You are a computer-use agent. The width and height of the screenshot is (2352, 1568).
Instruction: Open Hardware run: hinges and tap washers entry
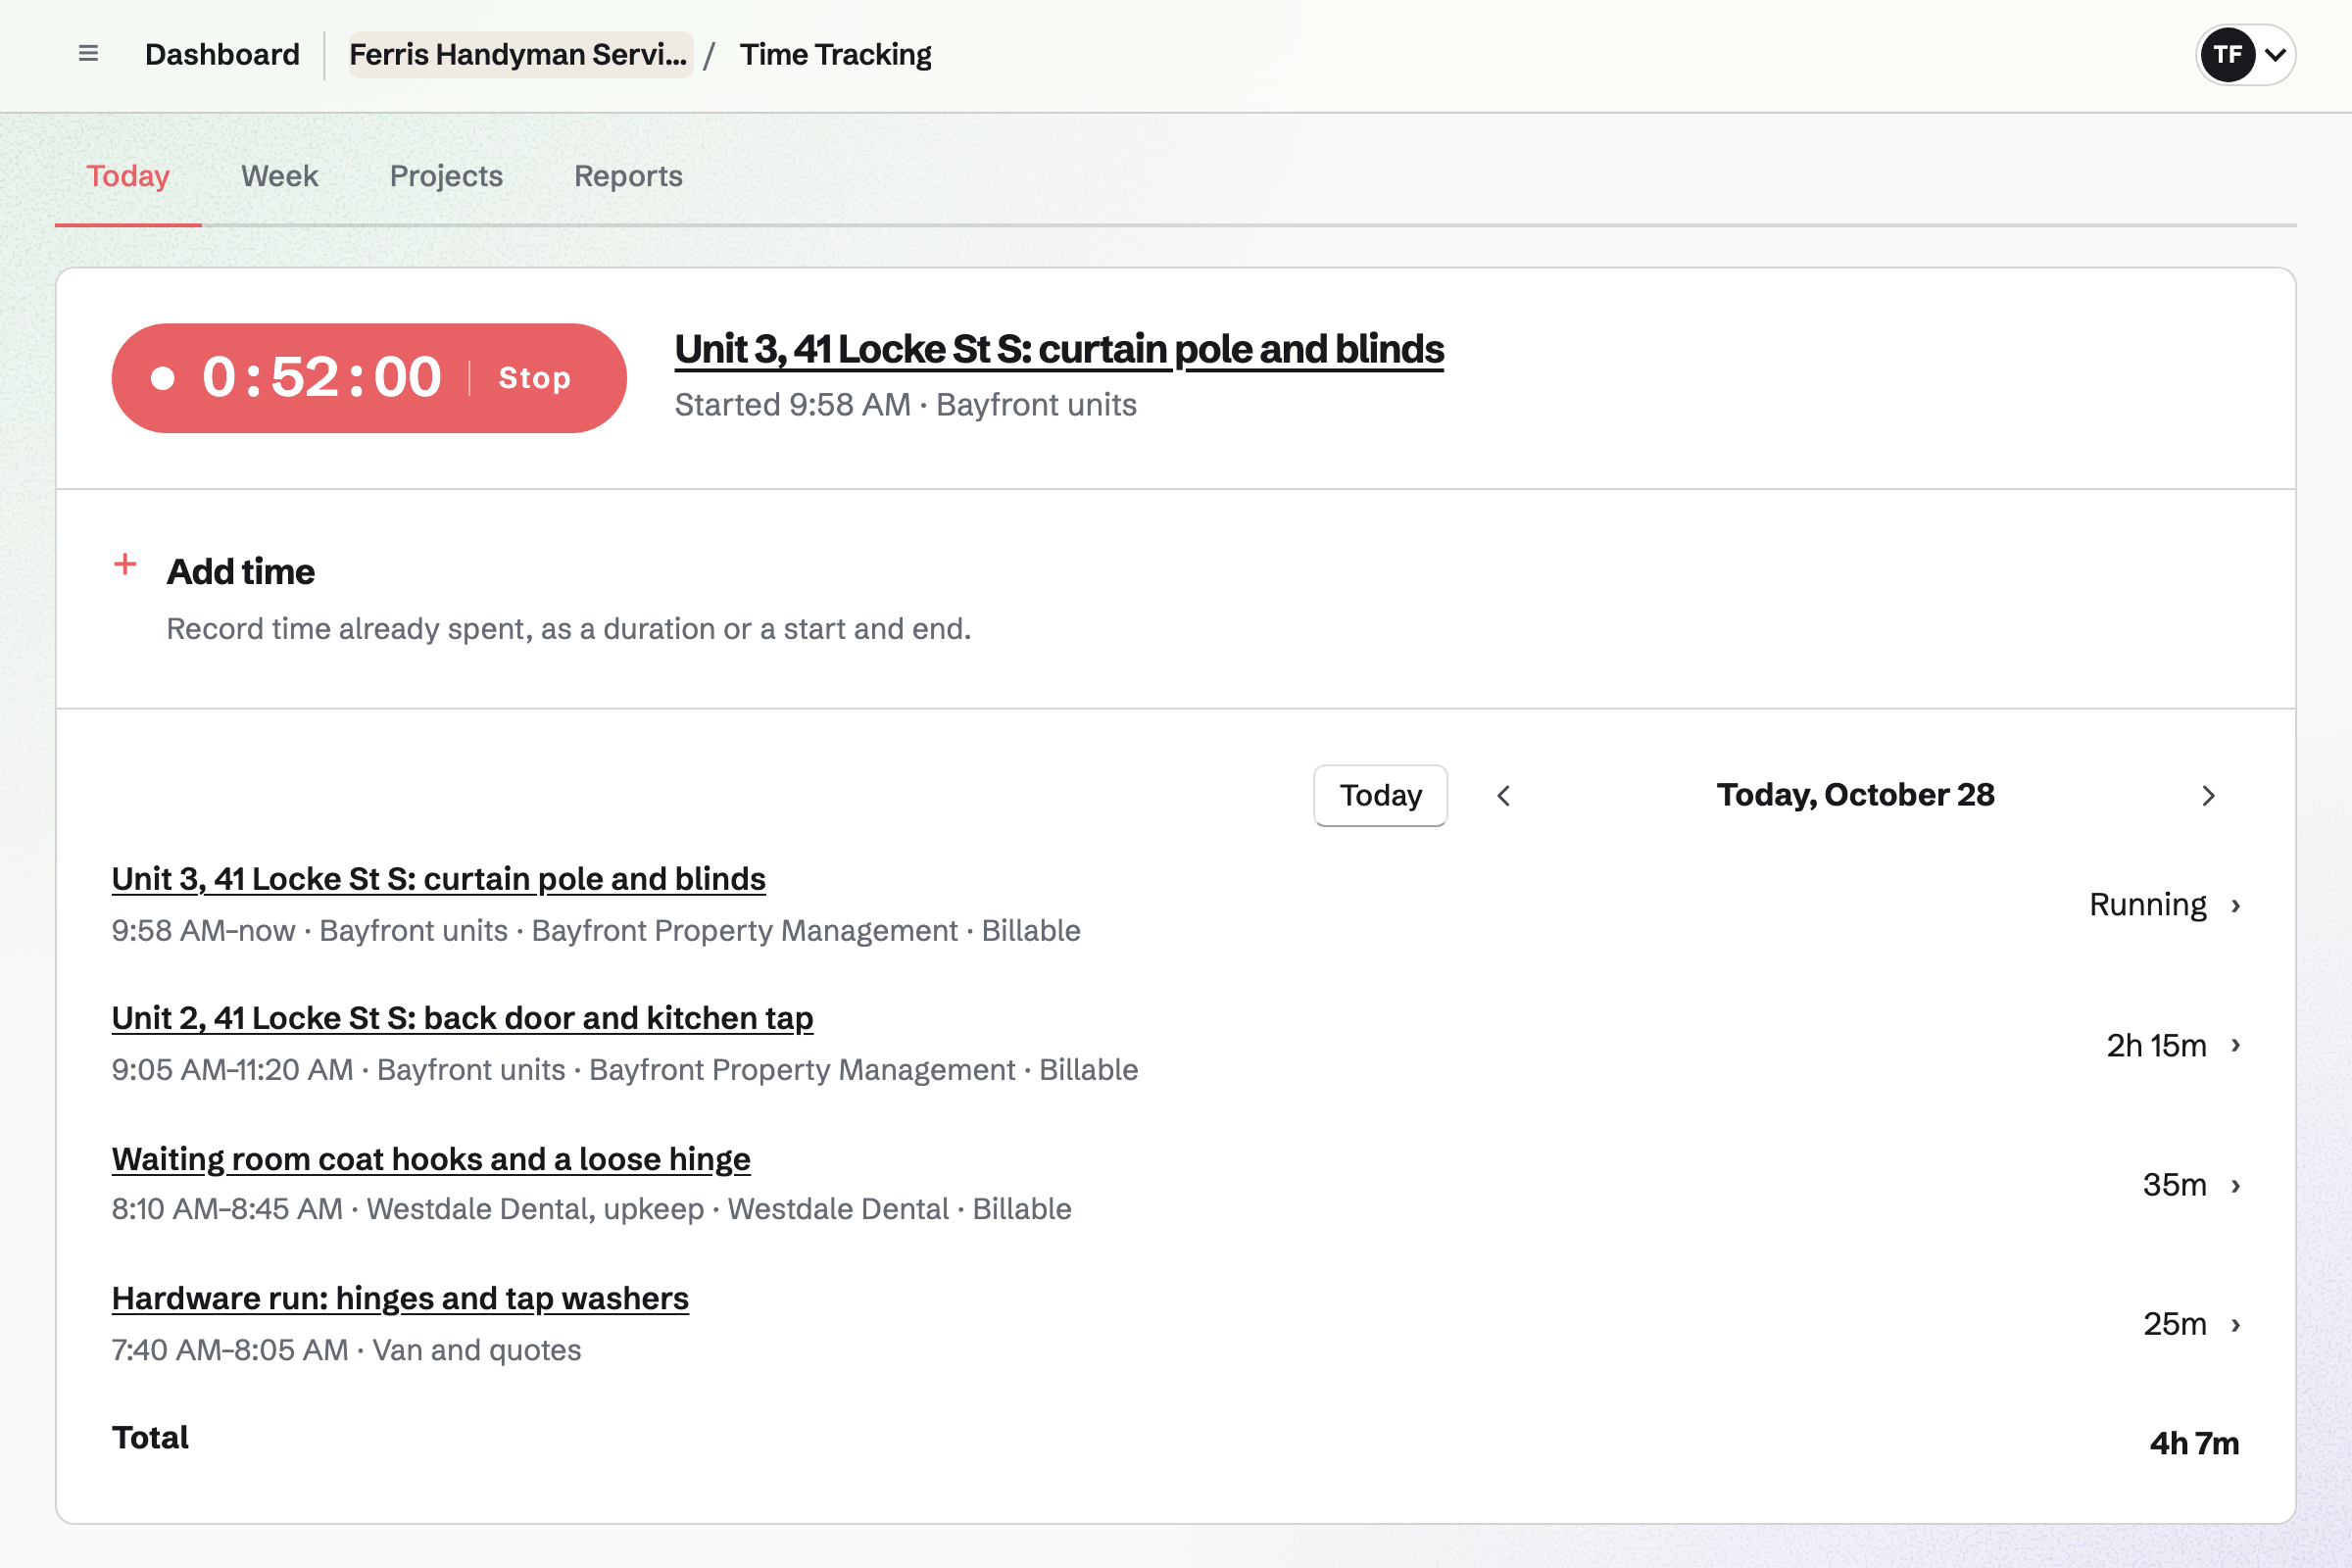(400, 1298)
